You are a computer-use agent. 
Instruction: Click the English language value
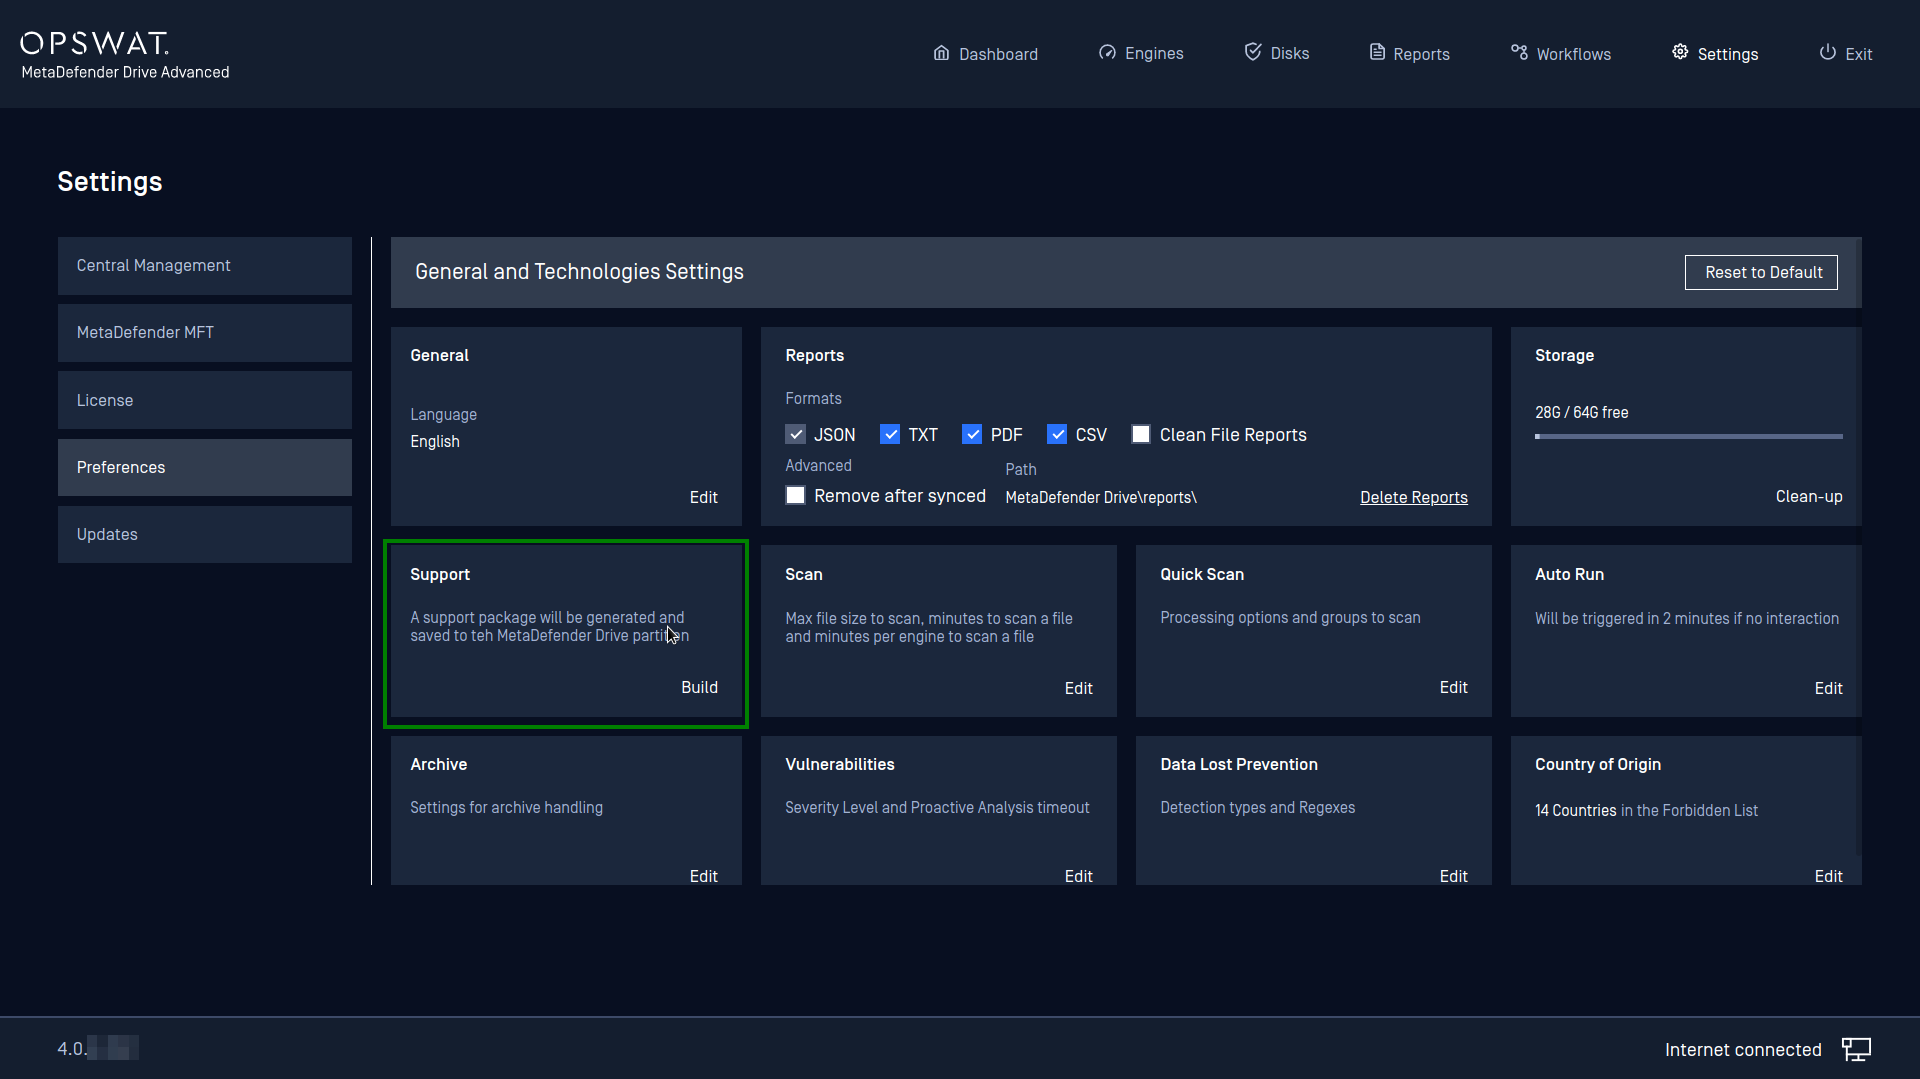[x=434, y=441]
